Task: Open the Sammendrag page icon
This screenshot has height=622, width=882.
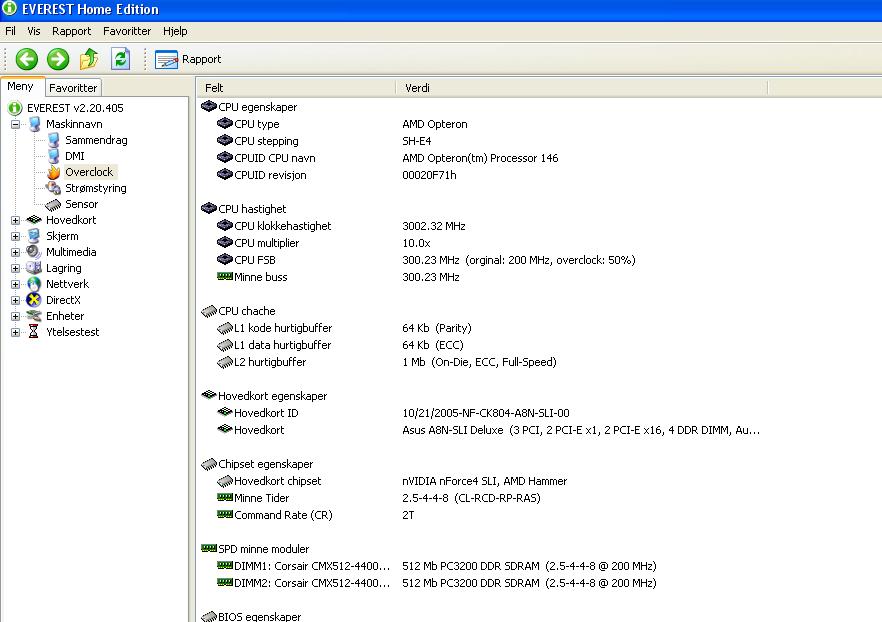Action: coord(53,140)
